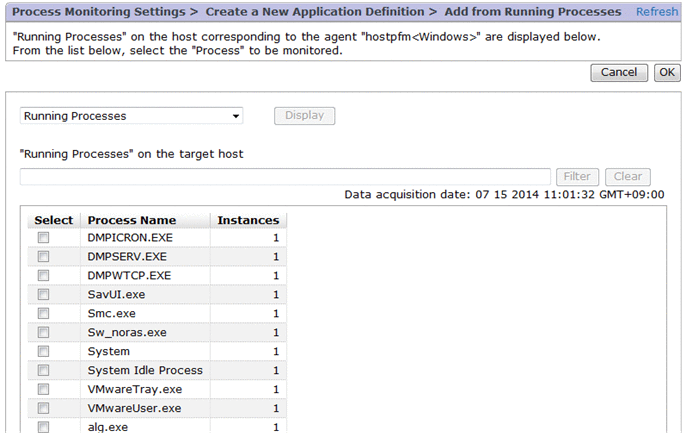The width and height of the screenshot is (685, 436).
Task: Select the VMwareTray.exe checkbox
Action: pos(43,390)
